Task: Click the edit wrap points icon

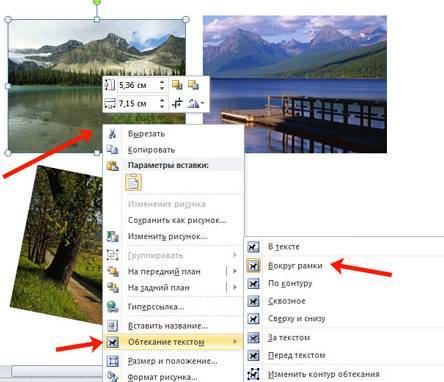Action: coord(253,374)
